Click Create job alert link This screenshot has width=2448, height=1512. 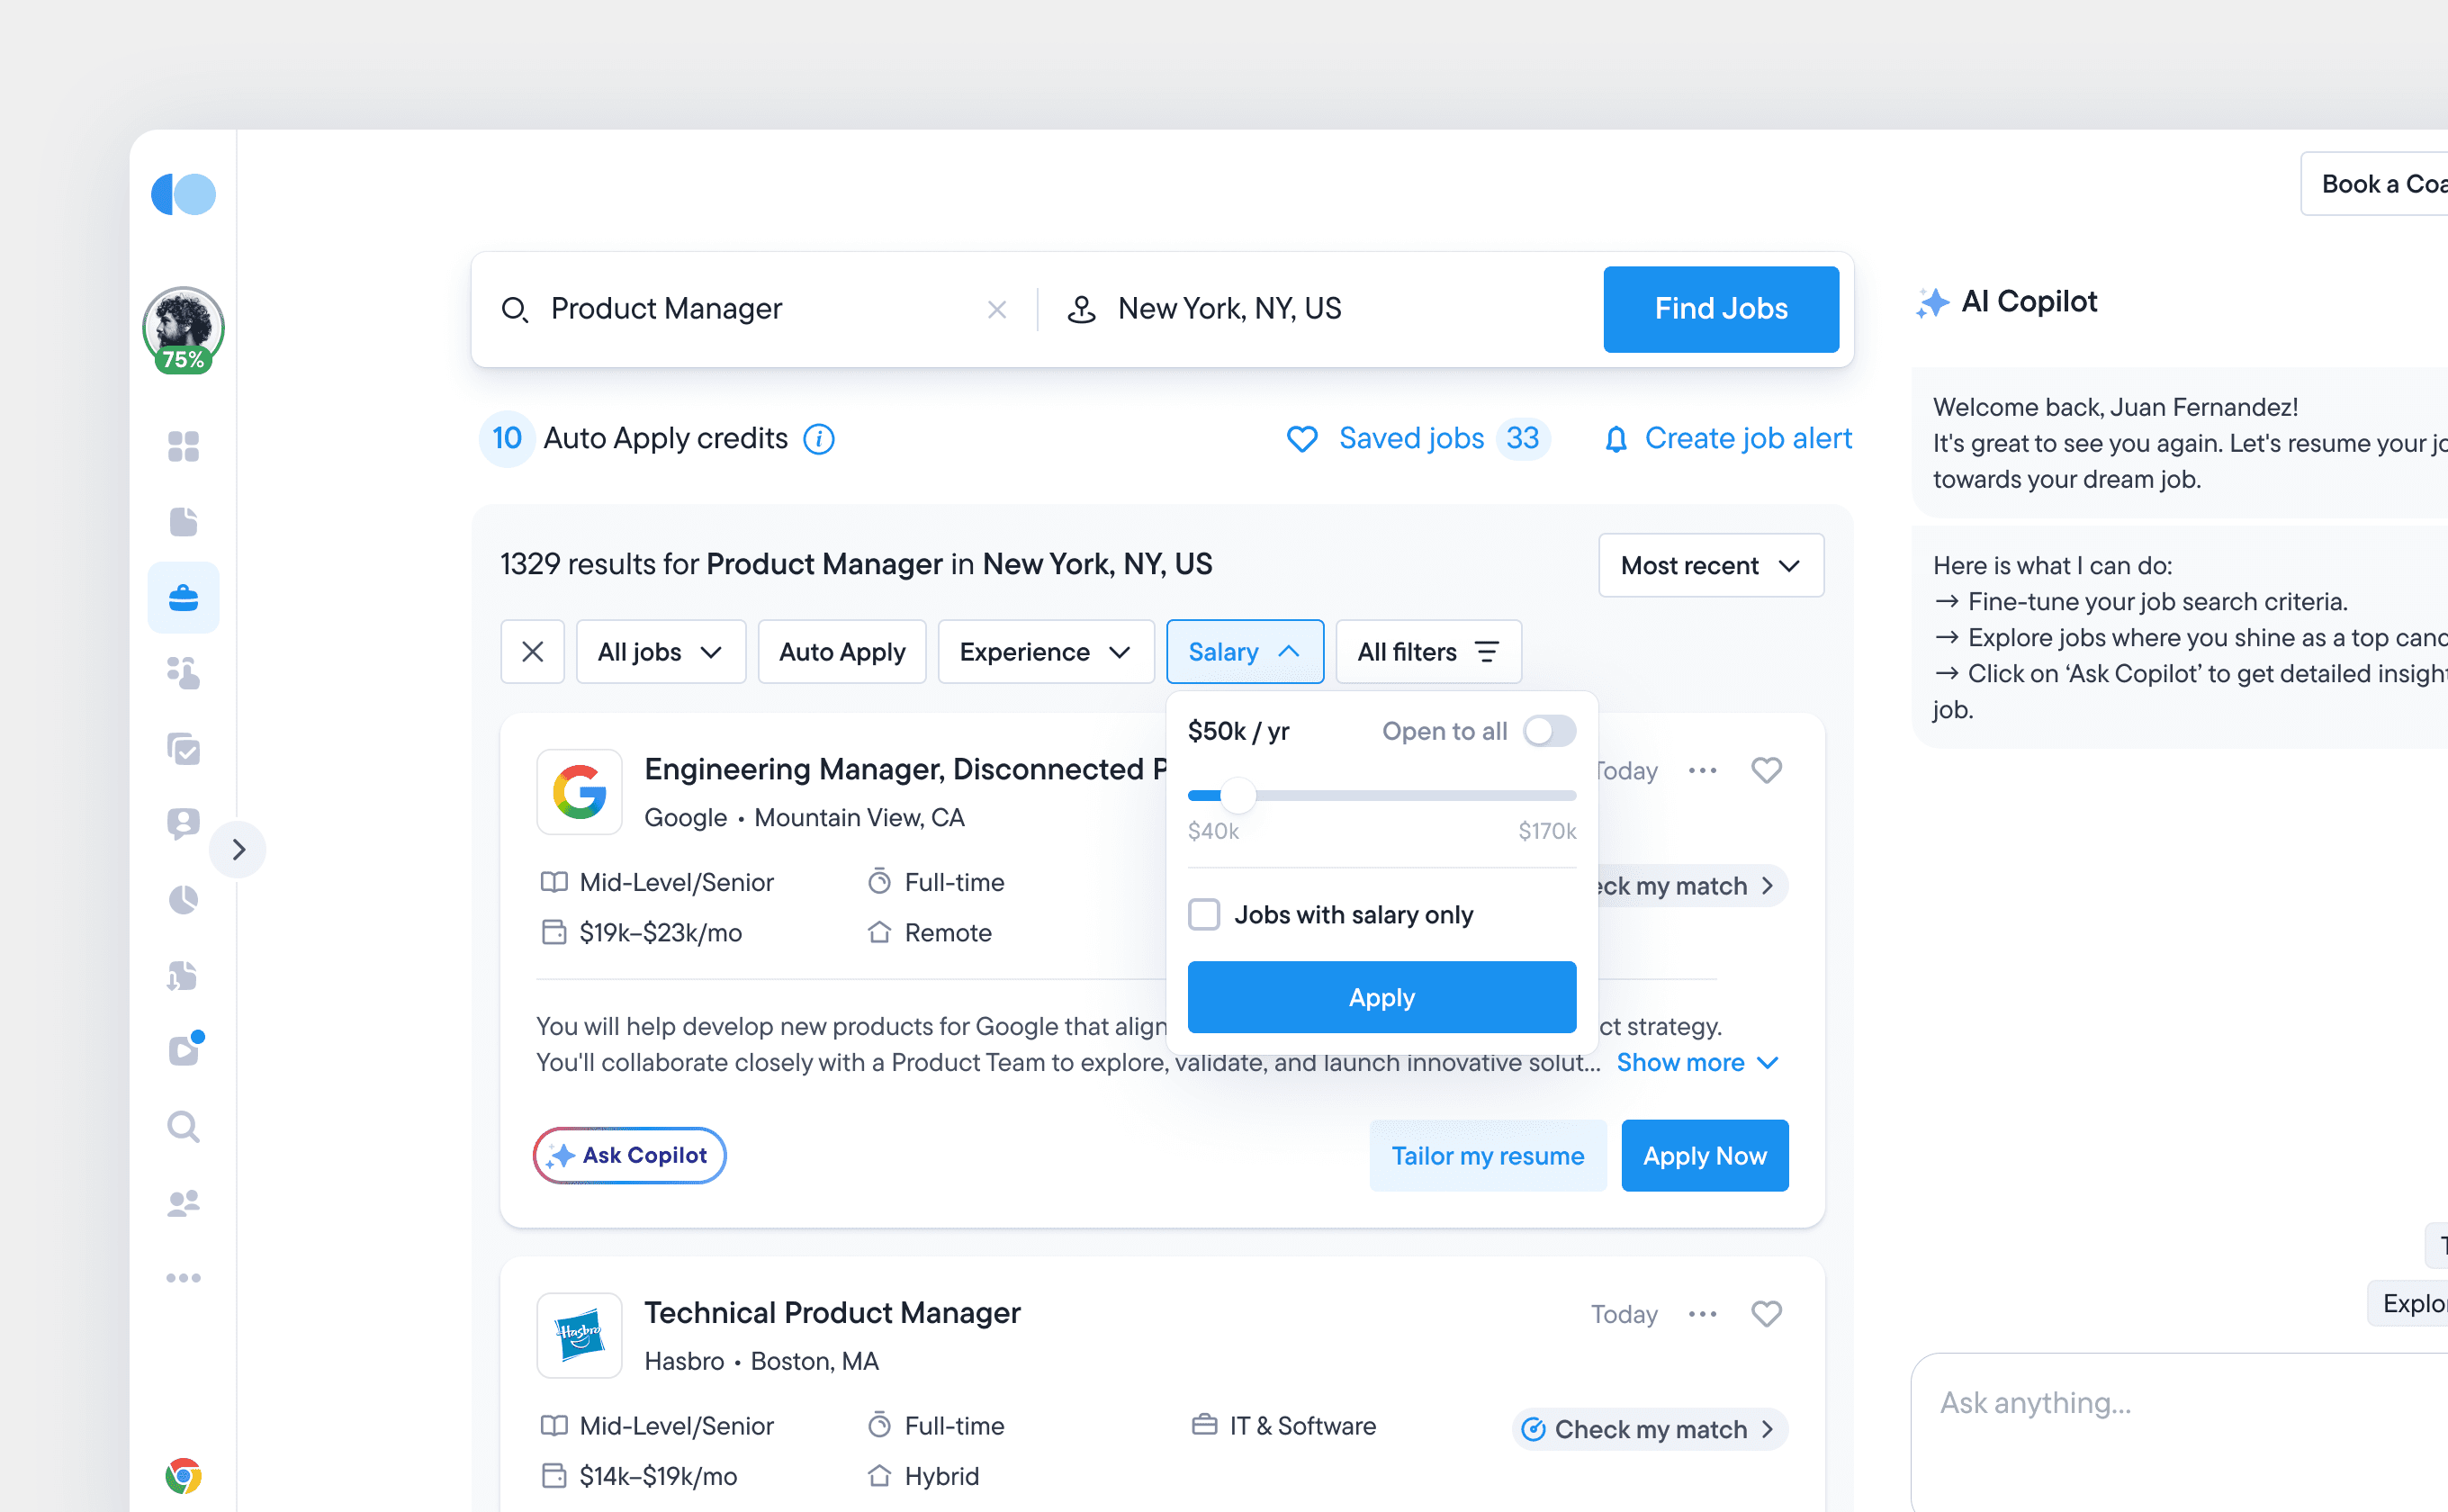pos(1727,438)
